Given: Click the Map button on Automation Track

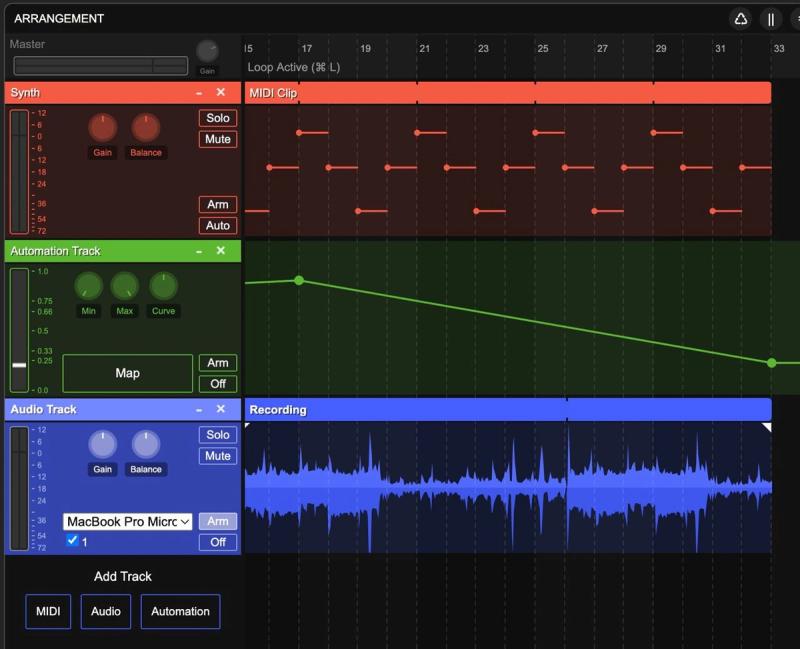Looking at the screenshot, I should pyautogui.click(x=127, y=373).
